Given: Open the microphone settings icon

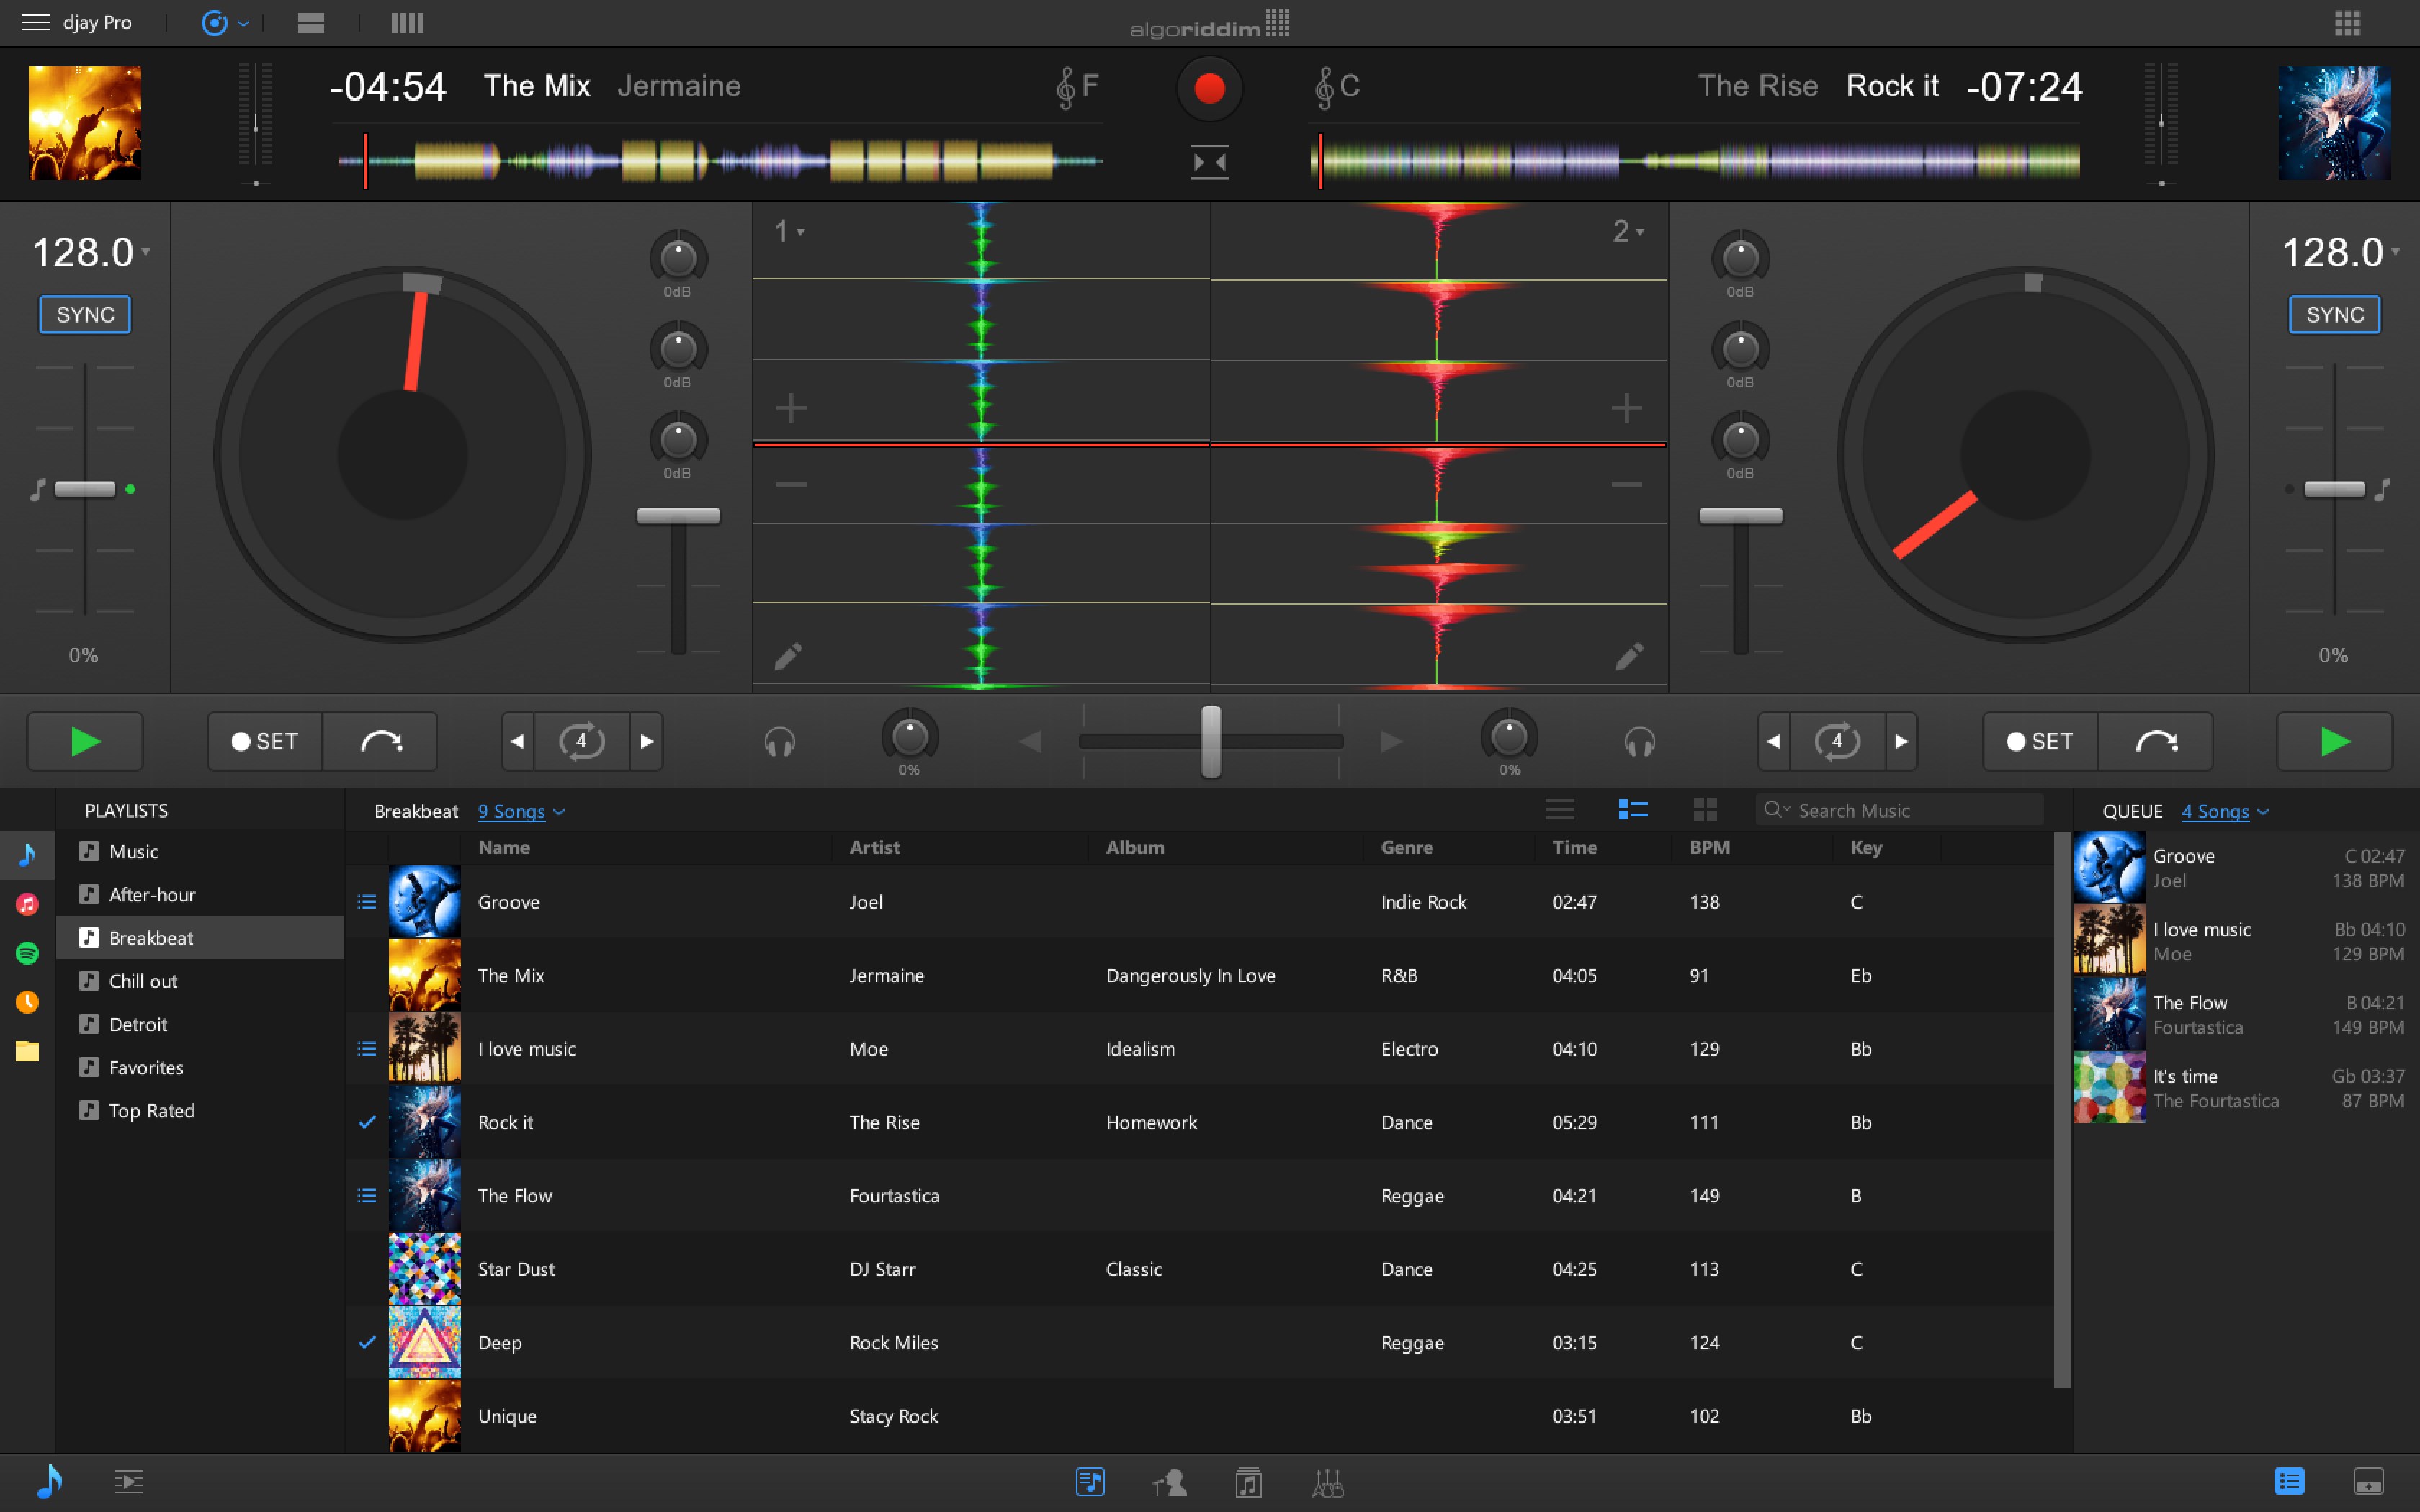Looking at the screenshot, I should 1170,1482.
